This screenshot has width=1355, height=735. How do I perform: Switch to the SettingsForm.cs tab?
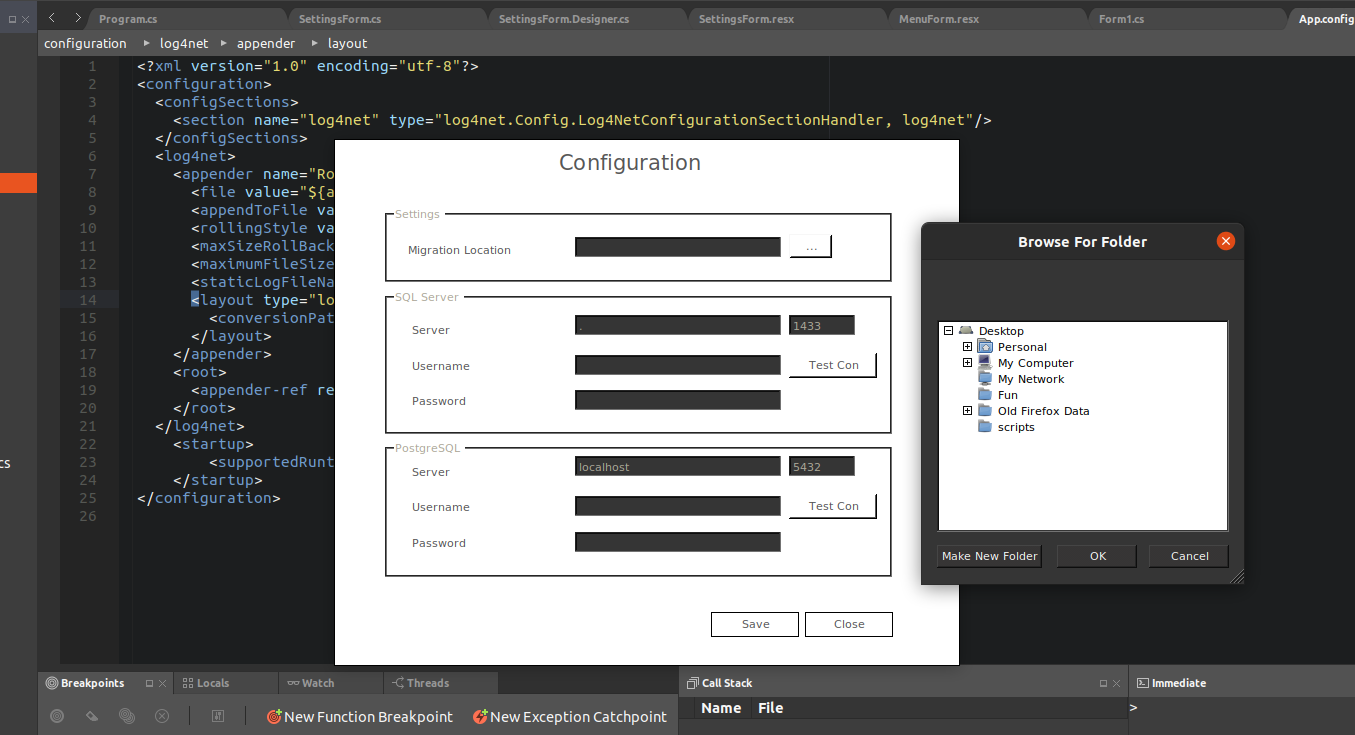(388, 19)
